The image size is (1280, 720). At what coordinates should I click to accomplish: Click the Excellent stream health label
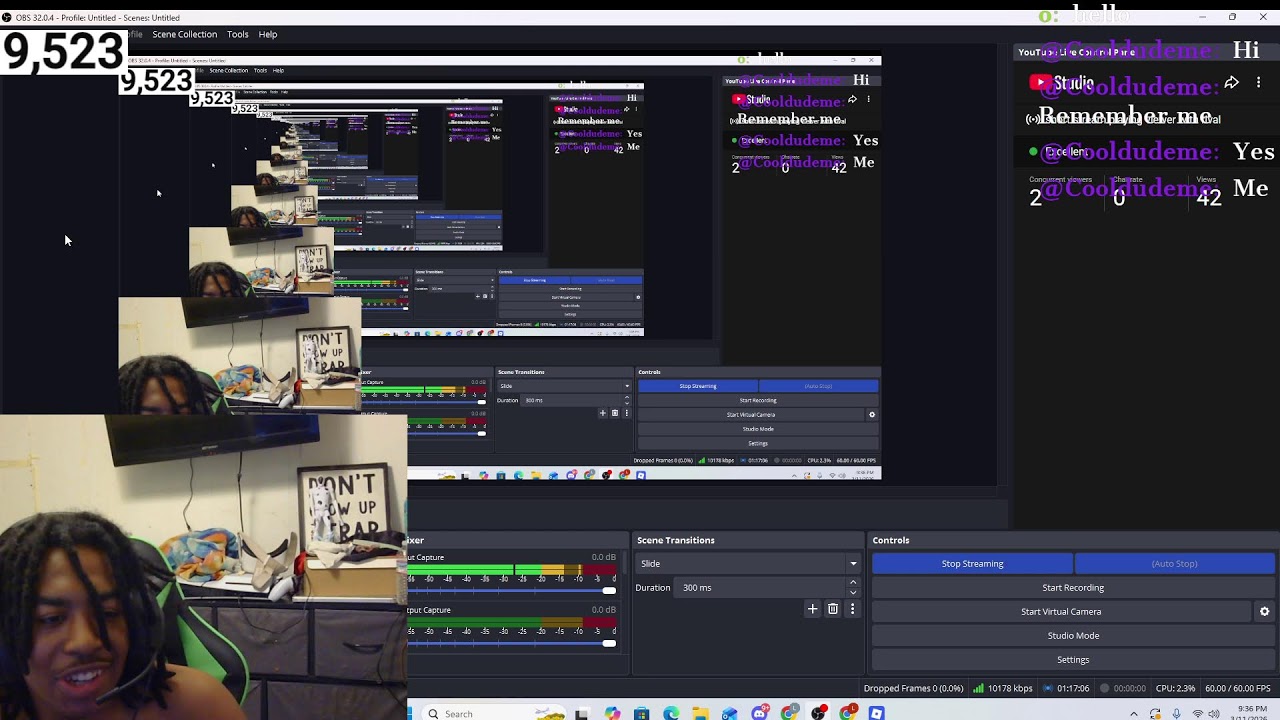coord(1066,152)
